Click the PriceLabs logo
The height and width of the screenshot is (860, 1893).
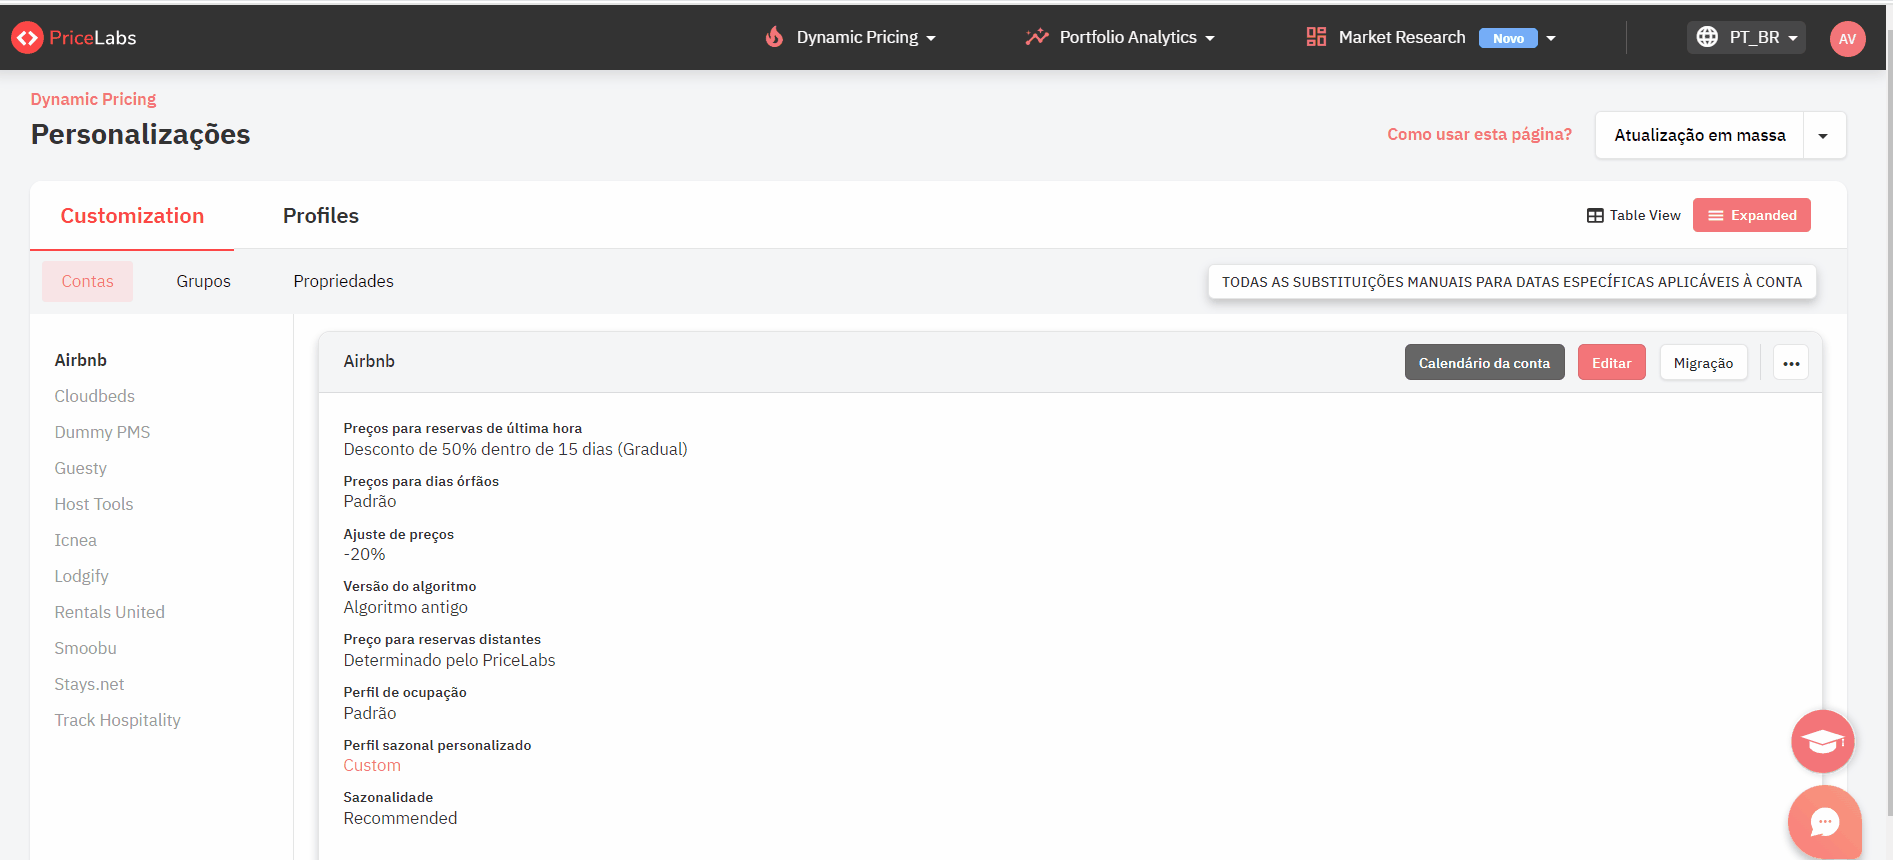pos(73,38)
